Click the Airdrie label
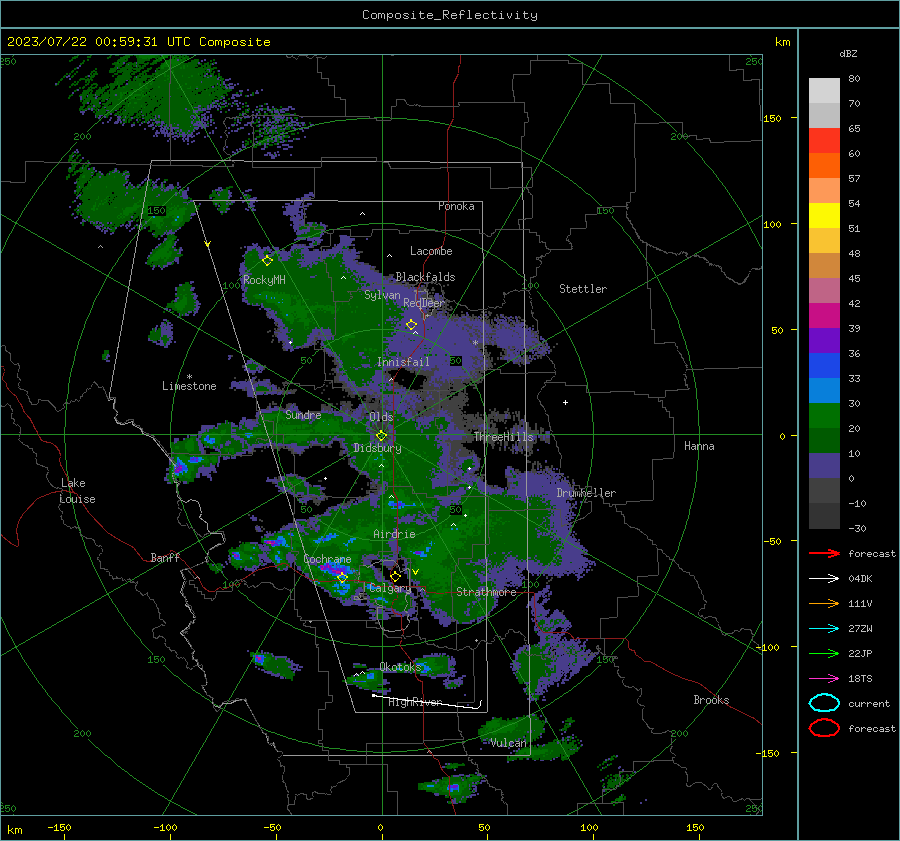 394,534
